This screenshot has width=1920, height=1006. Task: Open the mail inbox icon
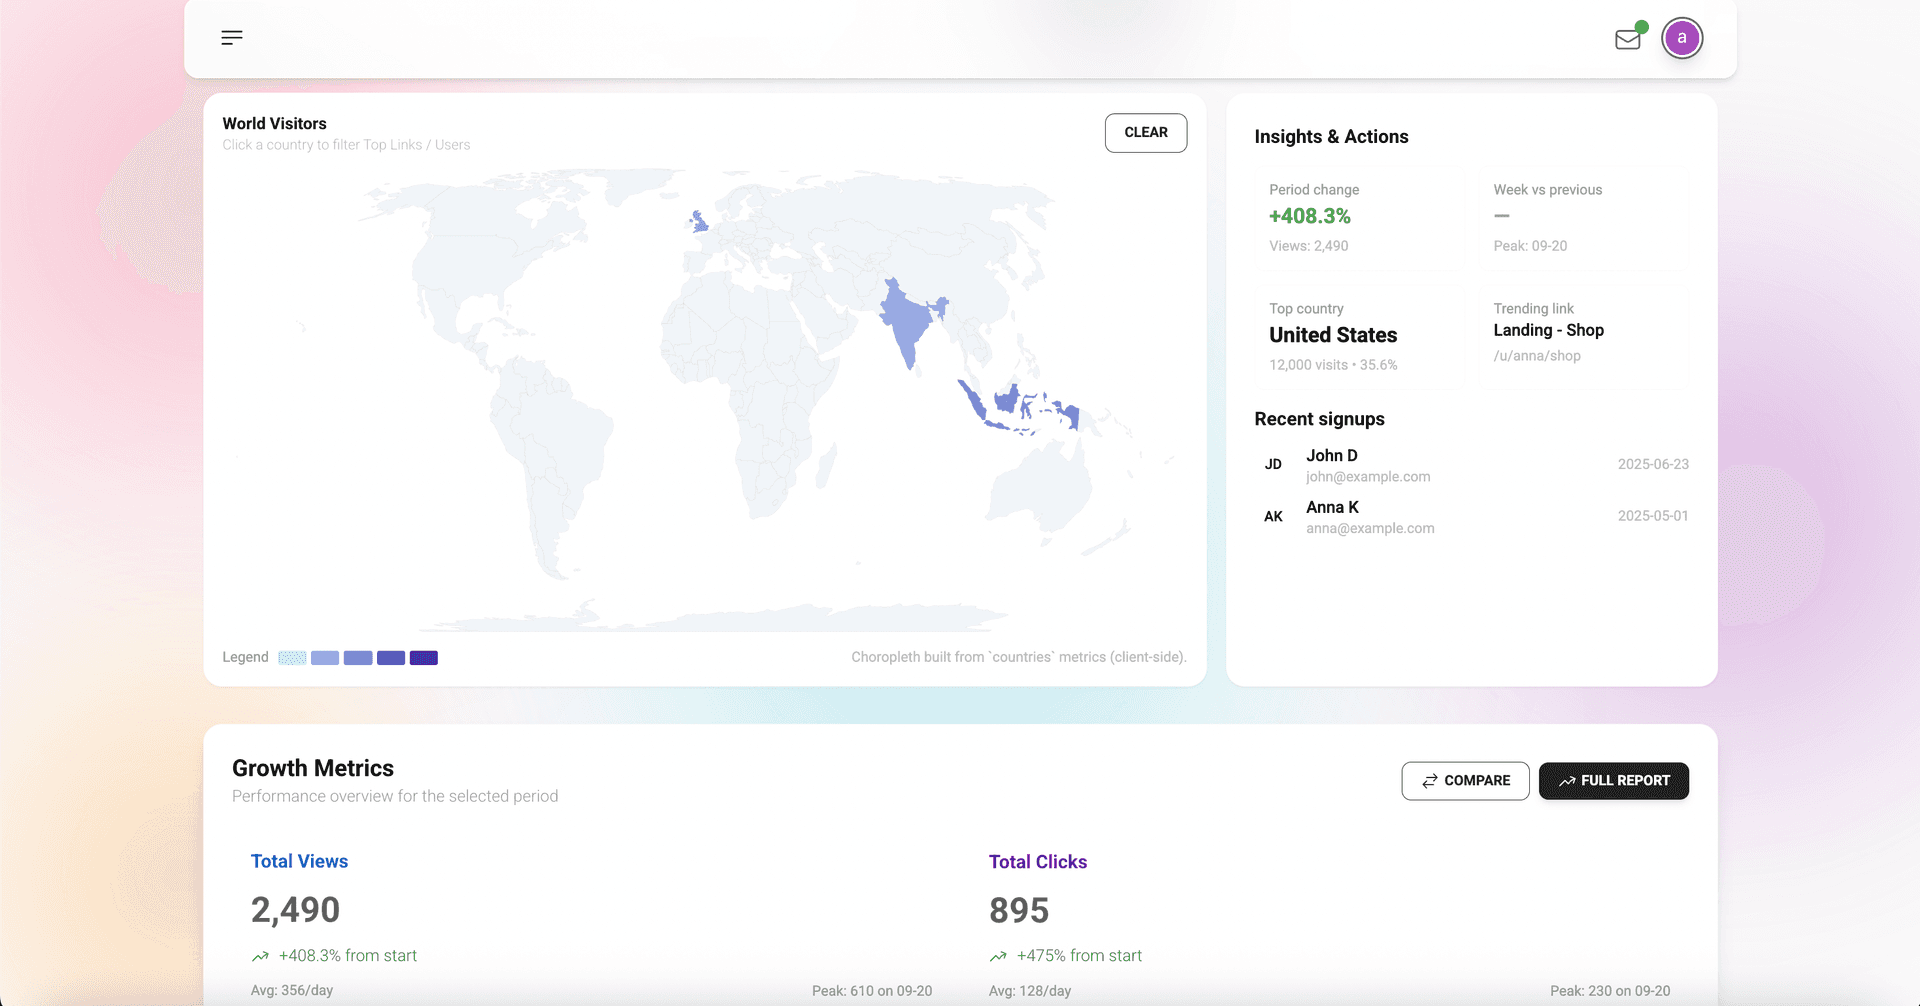click(1628, 39)
